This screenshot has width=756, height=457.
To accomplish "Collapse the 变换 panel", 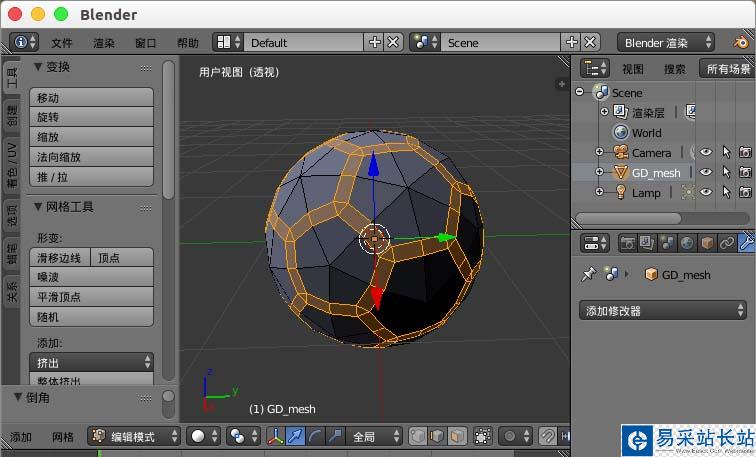I will (x=38, y=67).
